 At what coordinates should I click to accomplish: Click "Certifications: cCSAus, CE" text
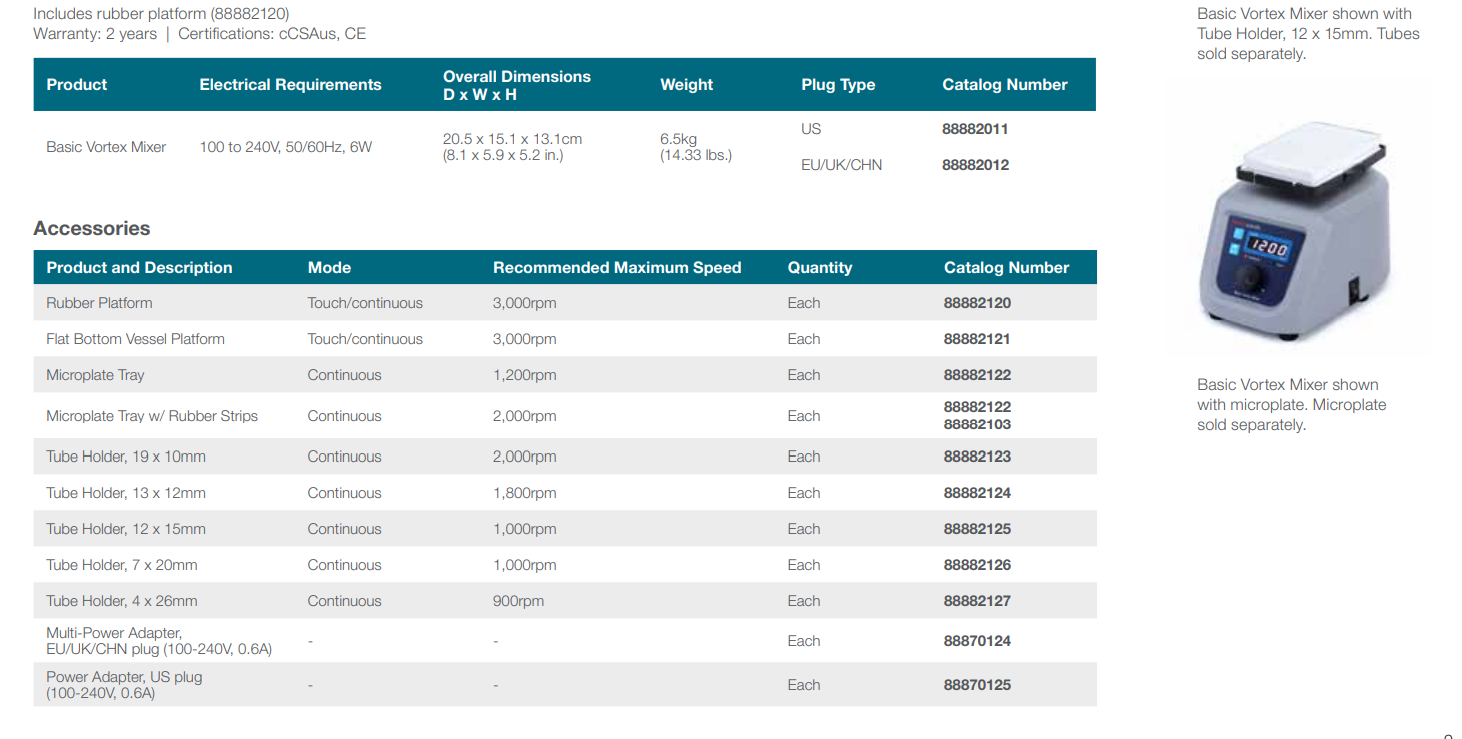click(x=272, y=33)
